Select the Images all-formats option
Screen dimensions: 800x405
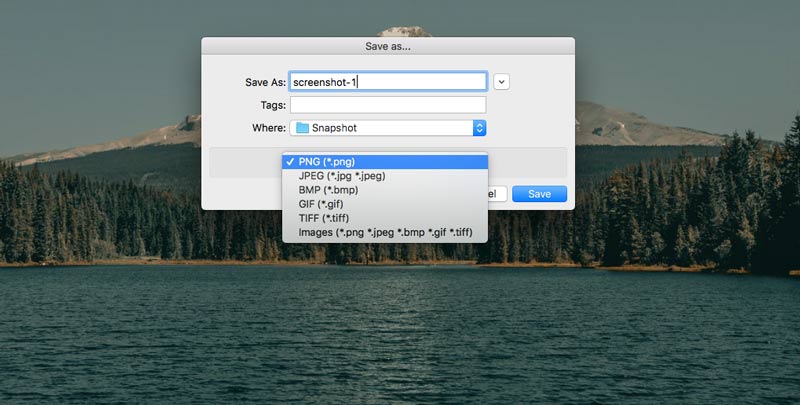point(384,233)
